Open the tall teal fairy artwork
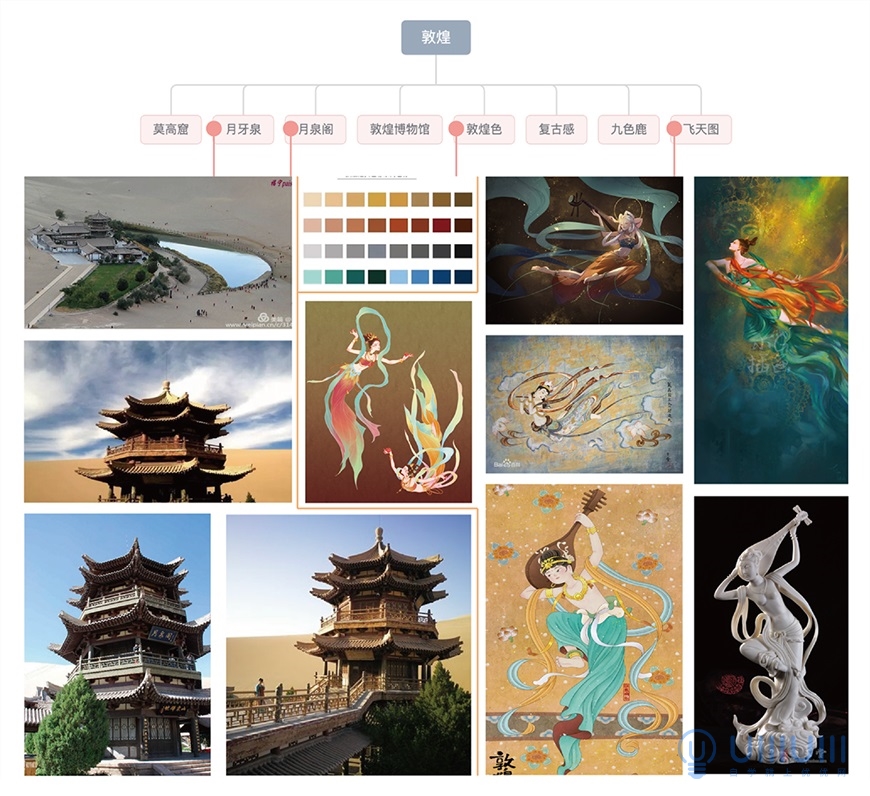The height and width of the screenshot is (796, 870). 771,330
